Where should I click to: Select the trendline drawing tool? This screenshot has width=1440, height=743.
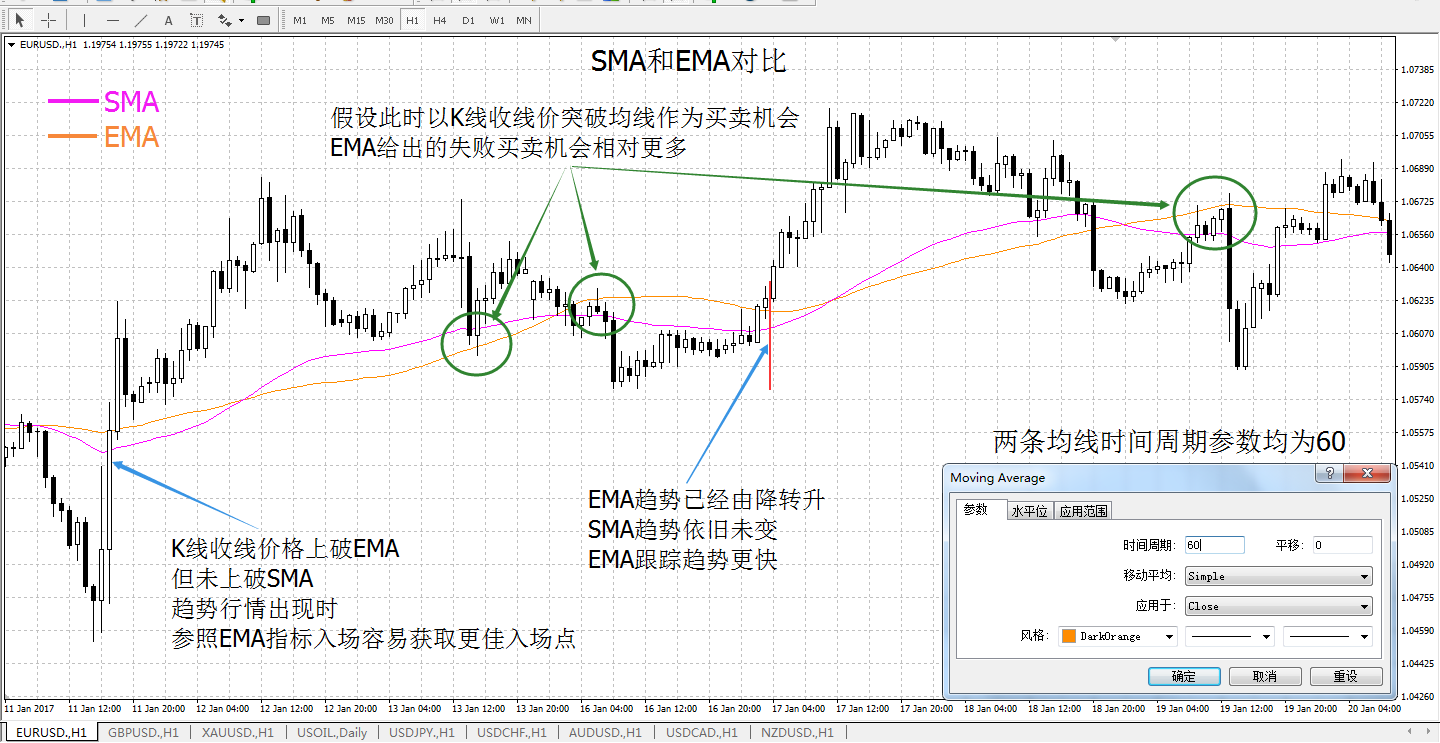pyautogui.click(x=141, y=20)
